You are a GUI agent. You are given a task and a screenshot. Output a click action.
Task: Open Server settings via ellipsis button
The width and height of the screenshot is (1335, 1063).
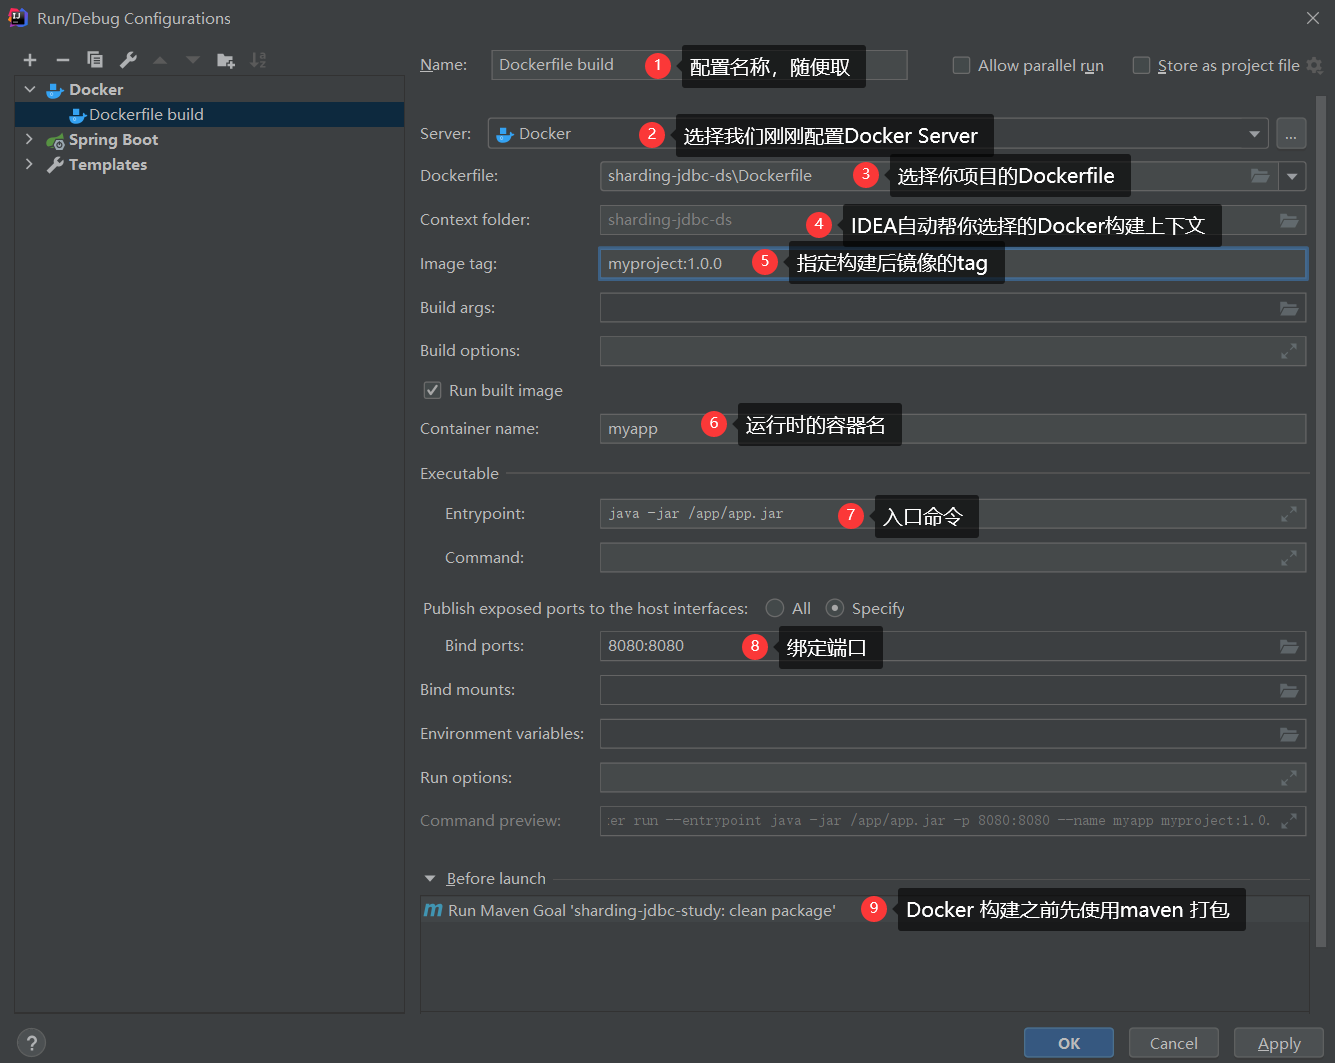[x=1291, y=132]
